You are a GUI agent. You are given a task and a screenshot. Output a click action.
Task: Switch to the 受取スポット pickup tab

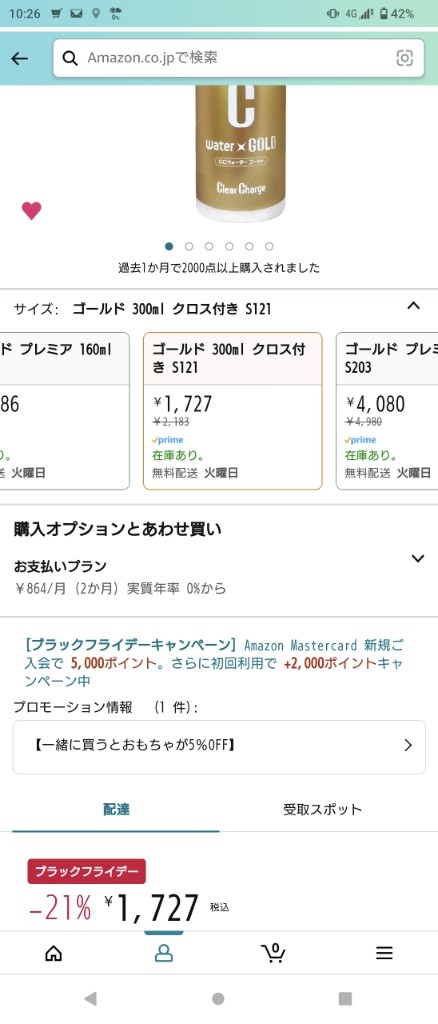point(322,810)
